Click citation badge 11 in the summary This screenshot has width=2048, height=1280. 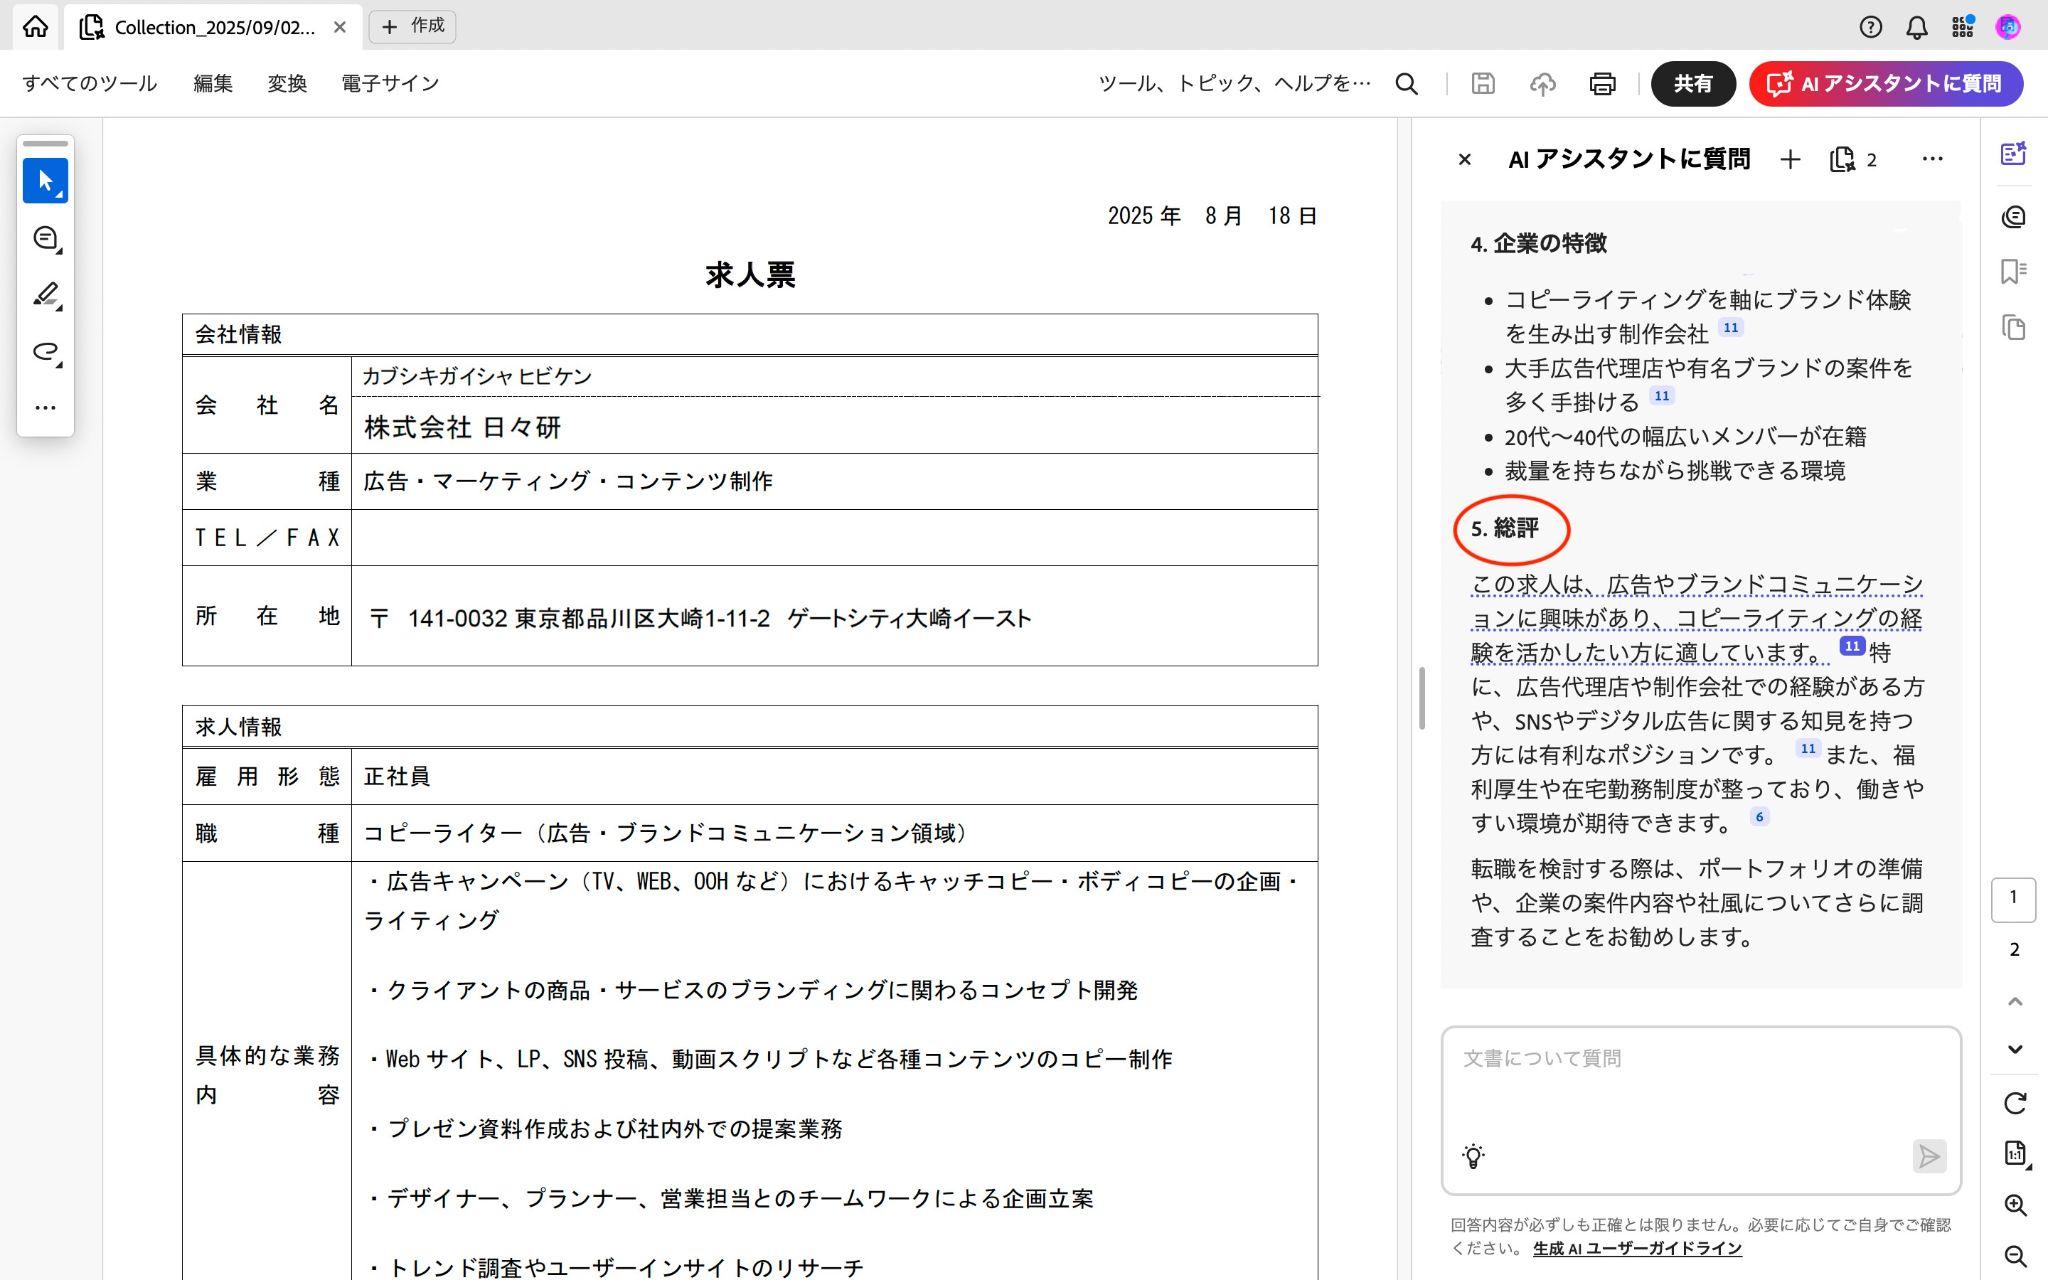point(1851,645)
